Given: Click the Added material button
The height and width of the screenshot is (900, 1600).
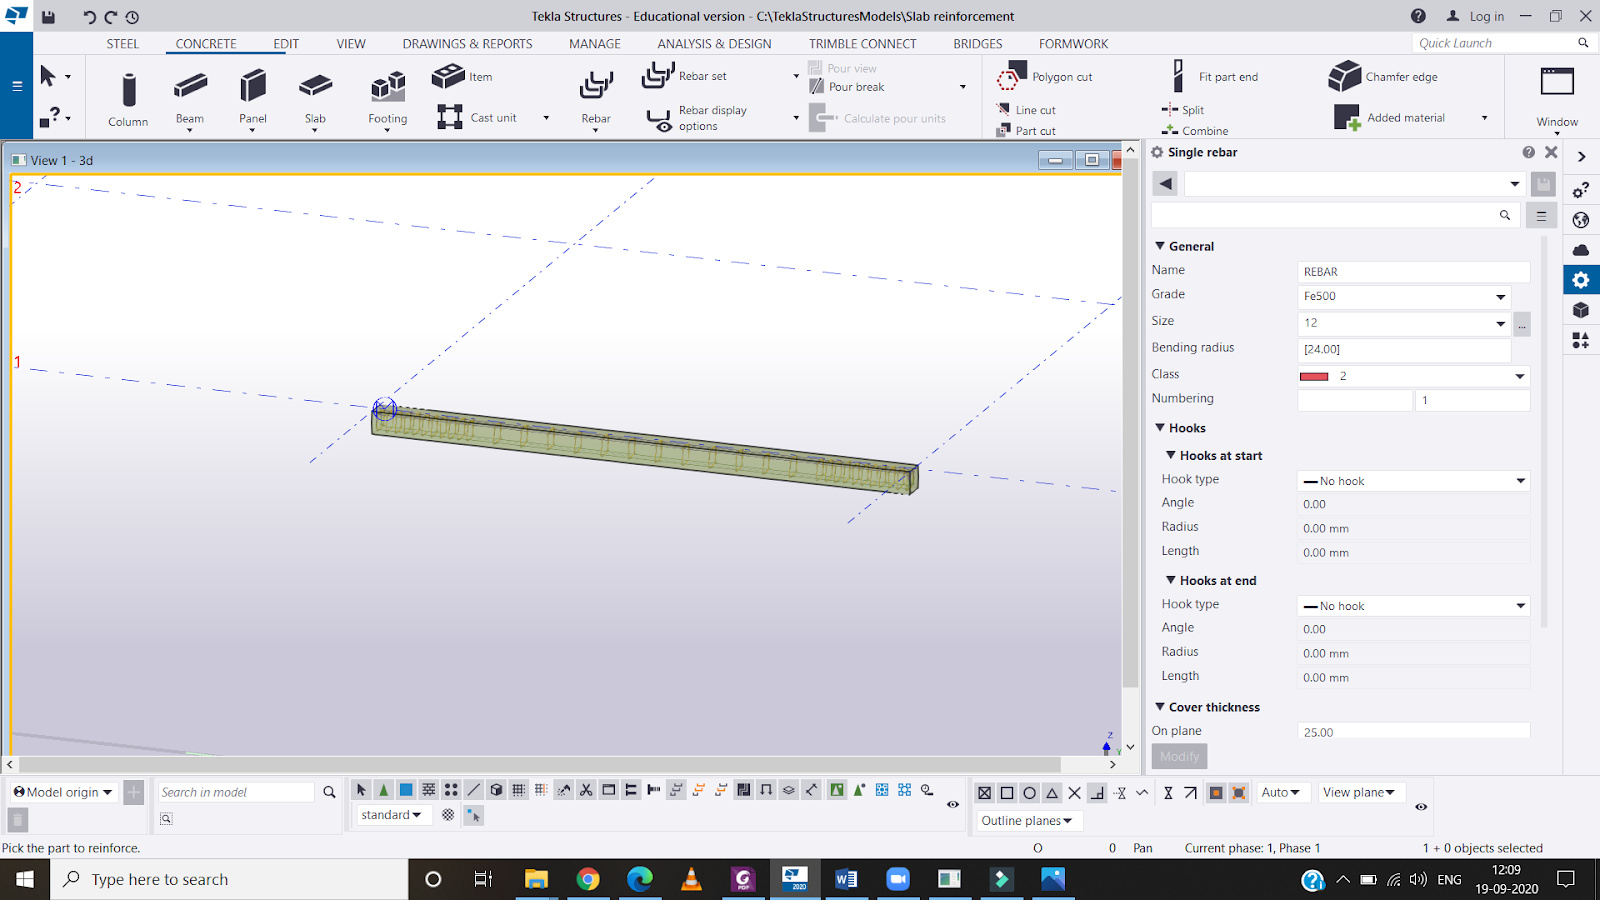Looking at the screenshot, I should 1390,118.
